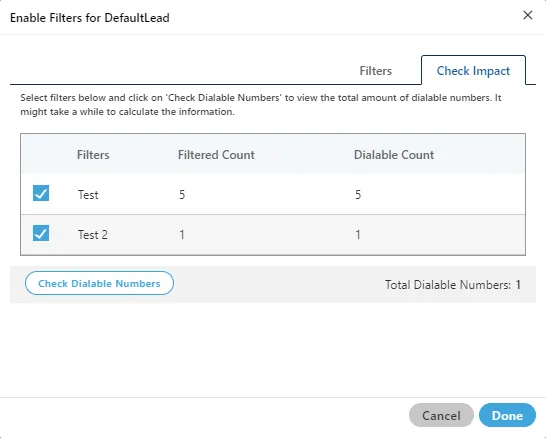Click the Dialable Count column header
This screenshot has height=438, width=546.
pos(394,155)
